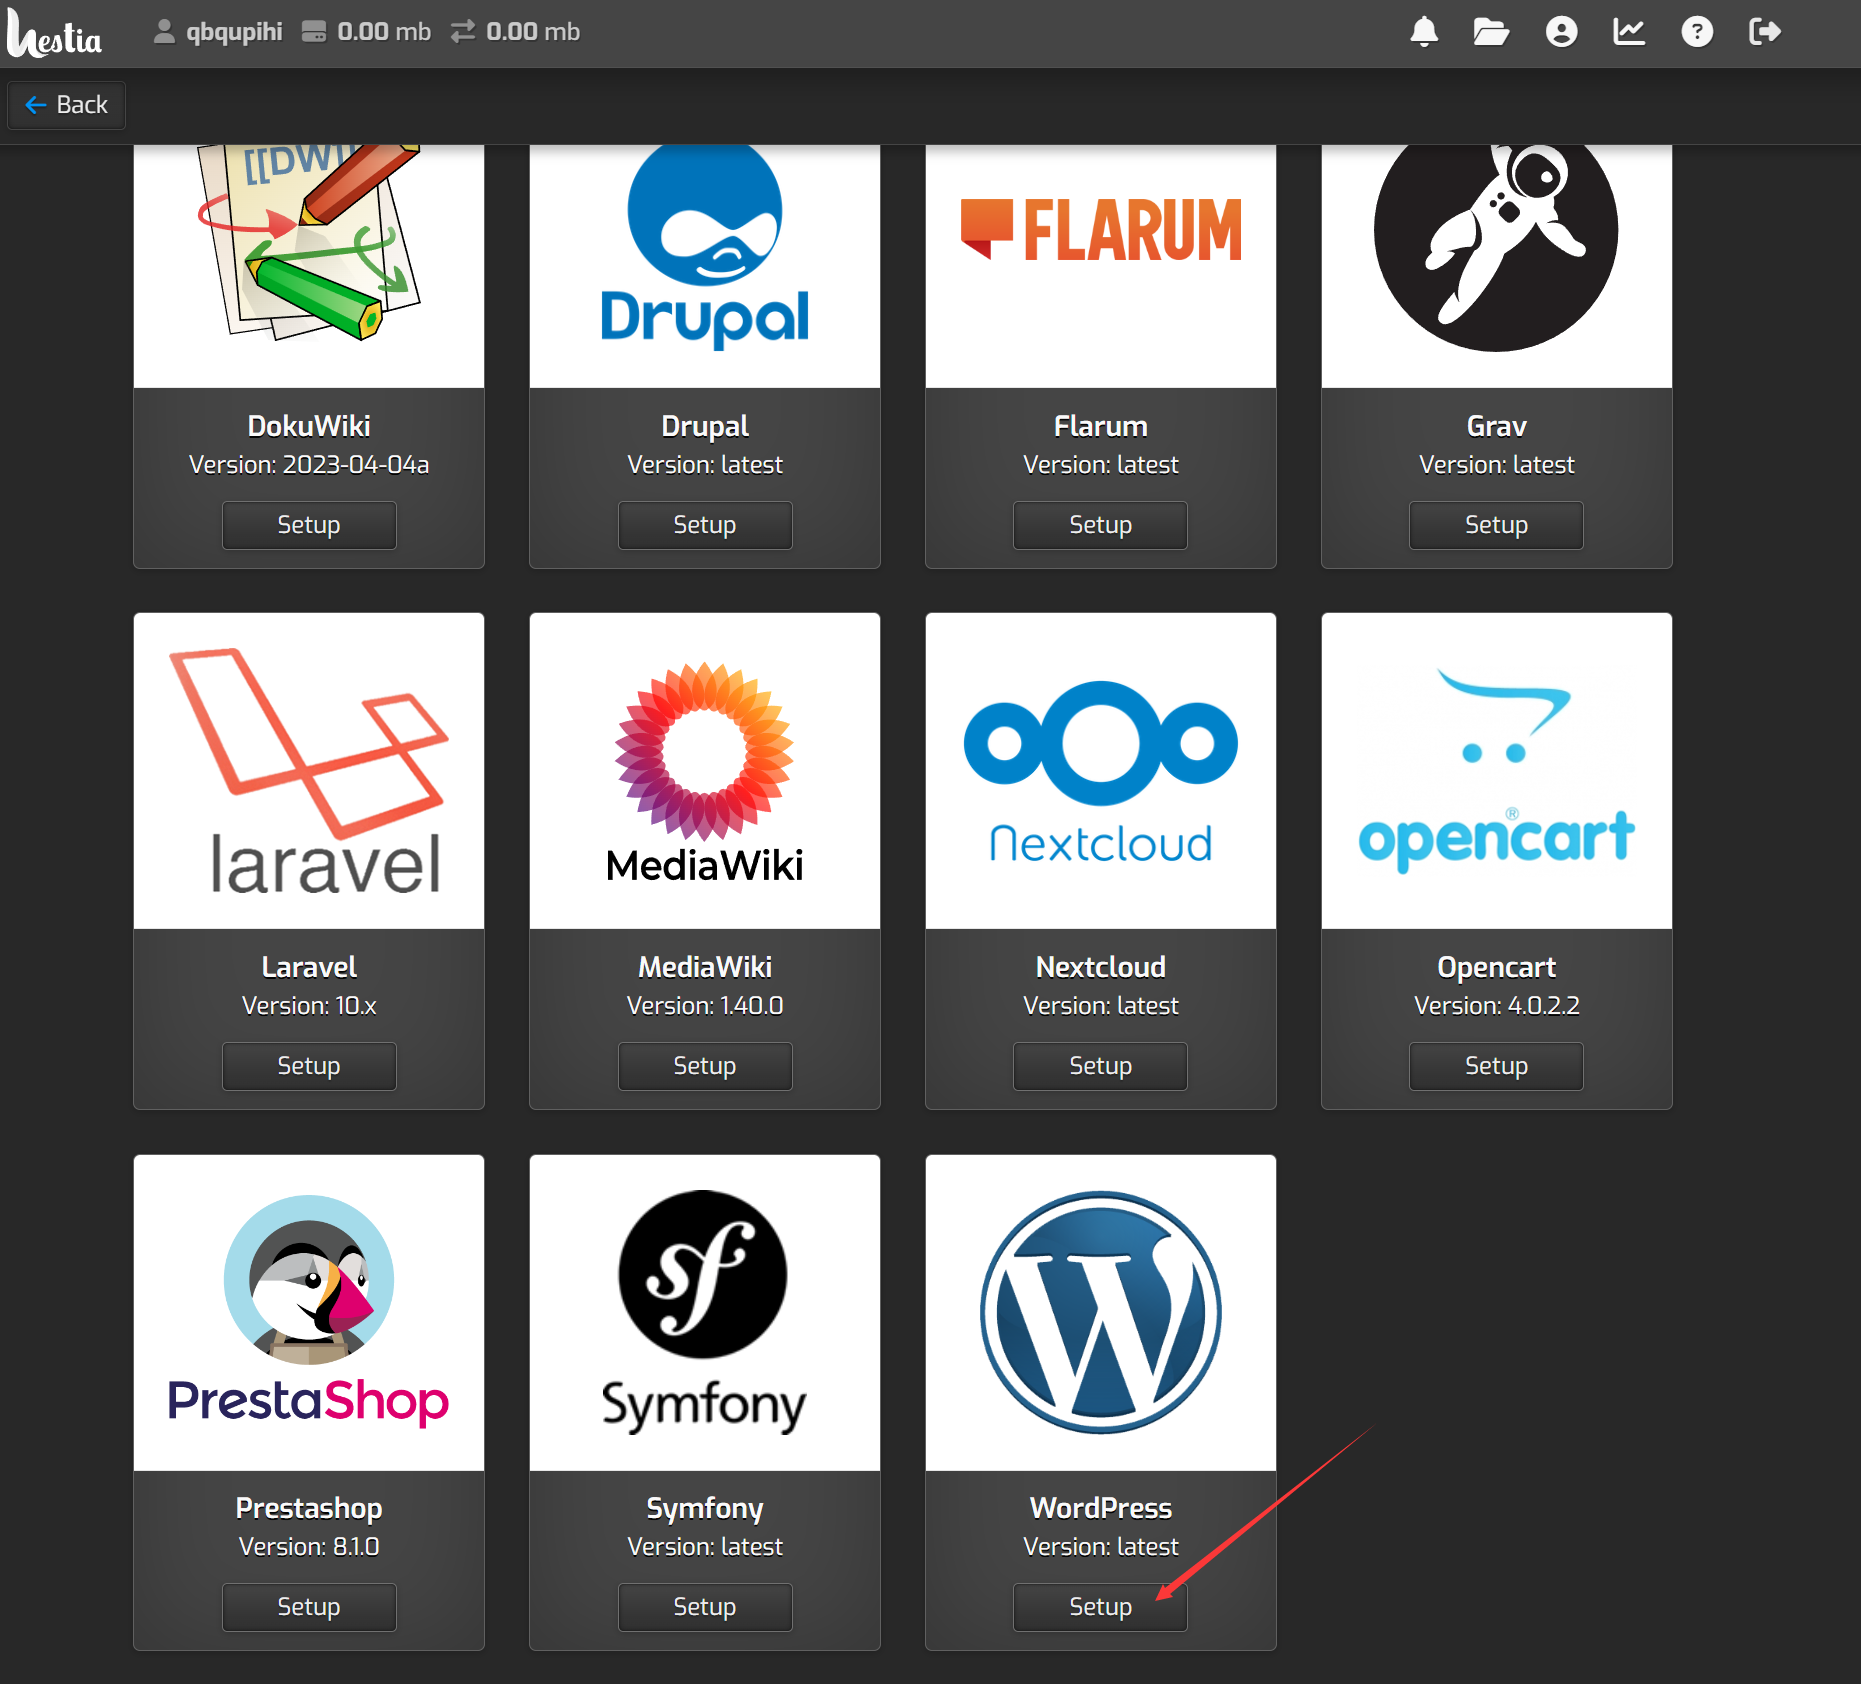Screen dimensions: 1861x1684
Task: Open the user account profile icon
Action: tap(1561, 32)
